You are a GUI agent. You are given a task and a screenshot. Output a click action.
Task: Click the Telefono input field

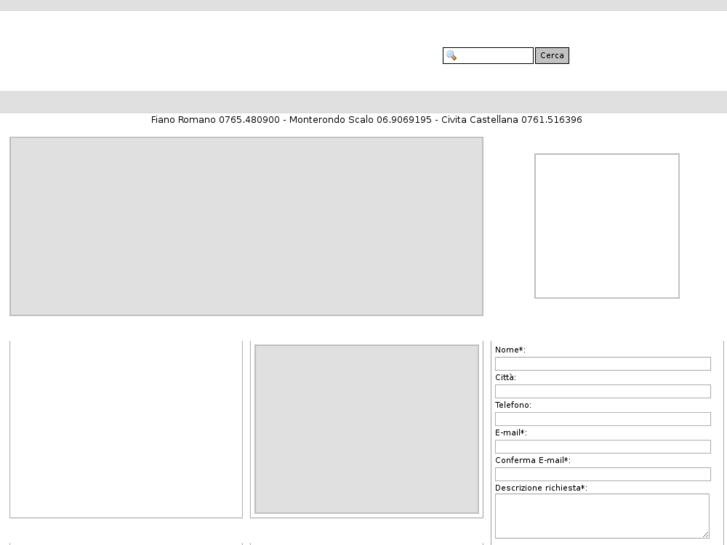pos(603,419)
